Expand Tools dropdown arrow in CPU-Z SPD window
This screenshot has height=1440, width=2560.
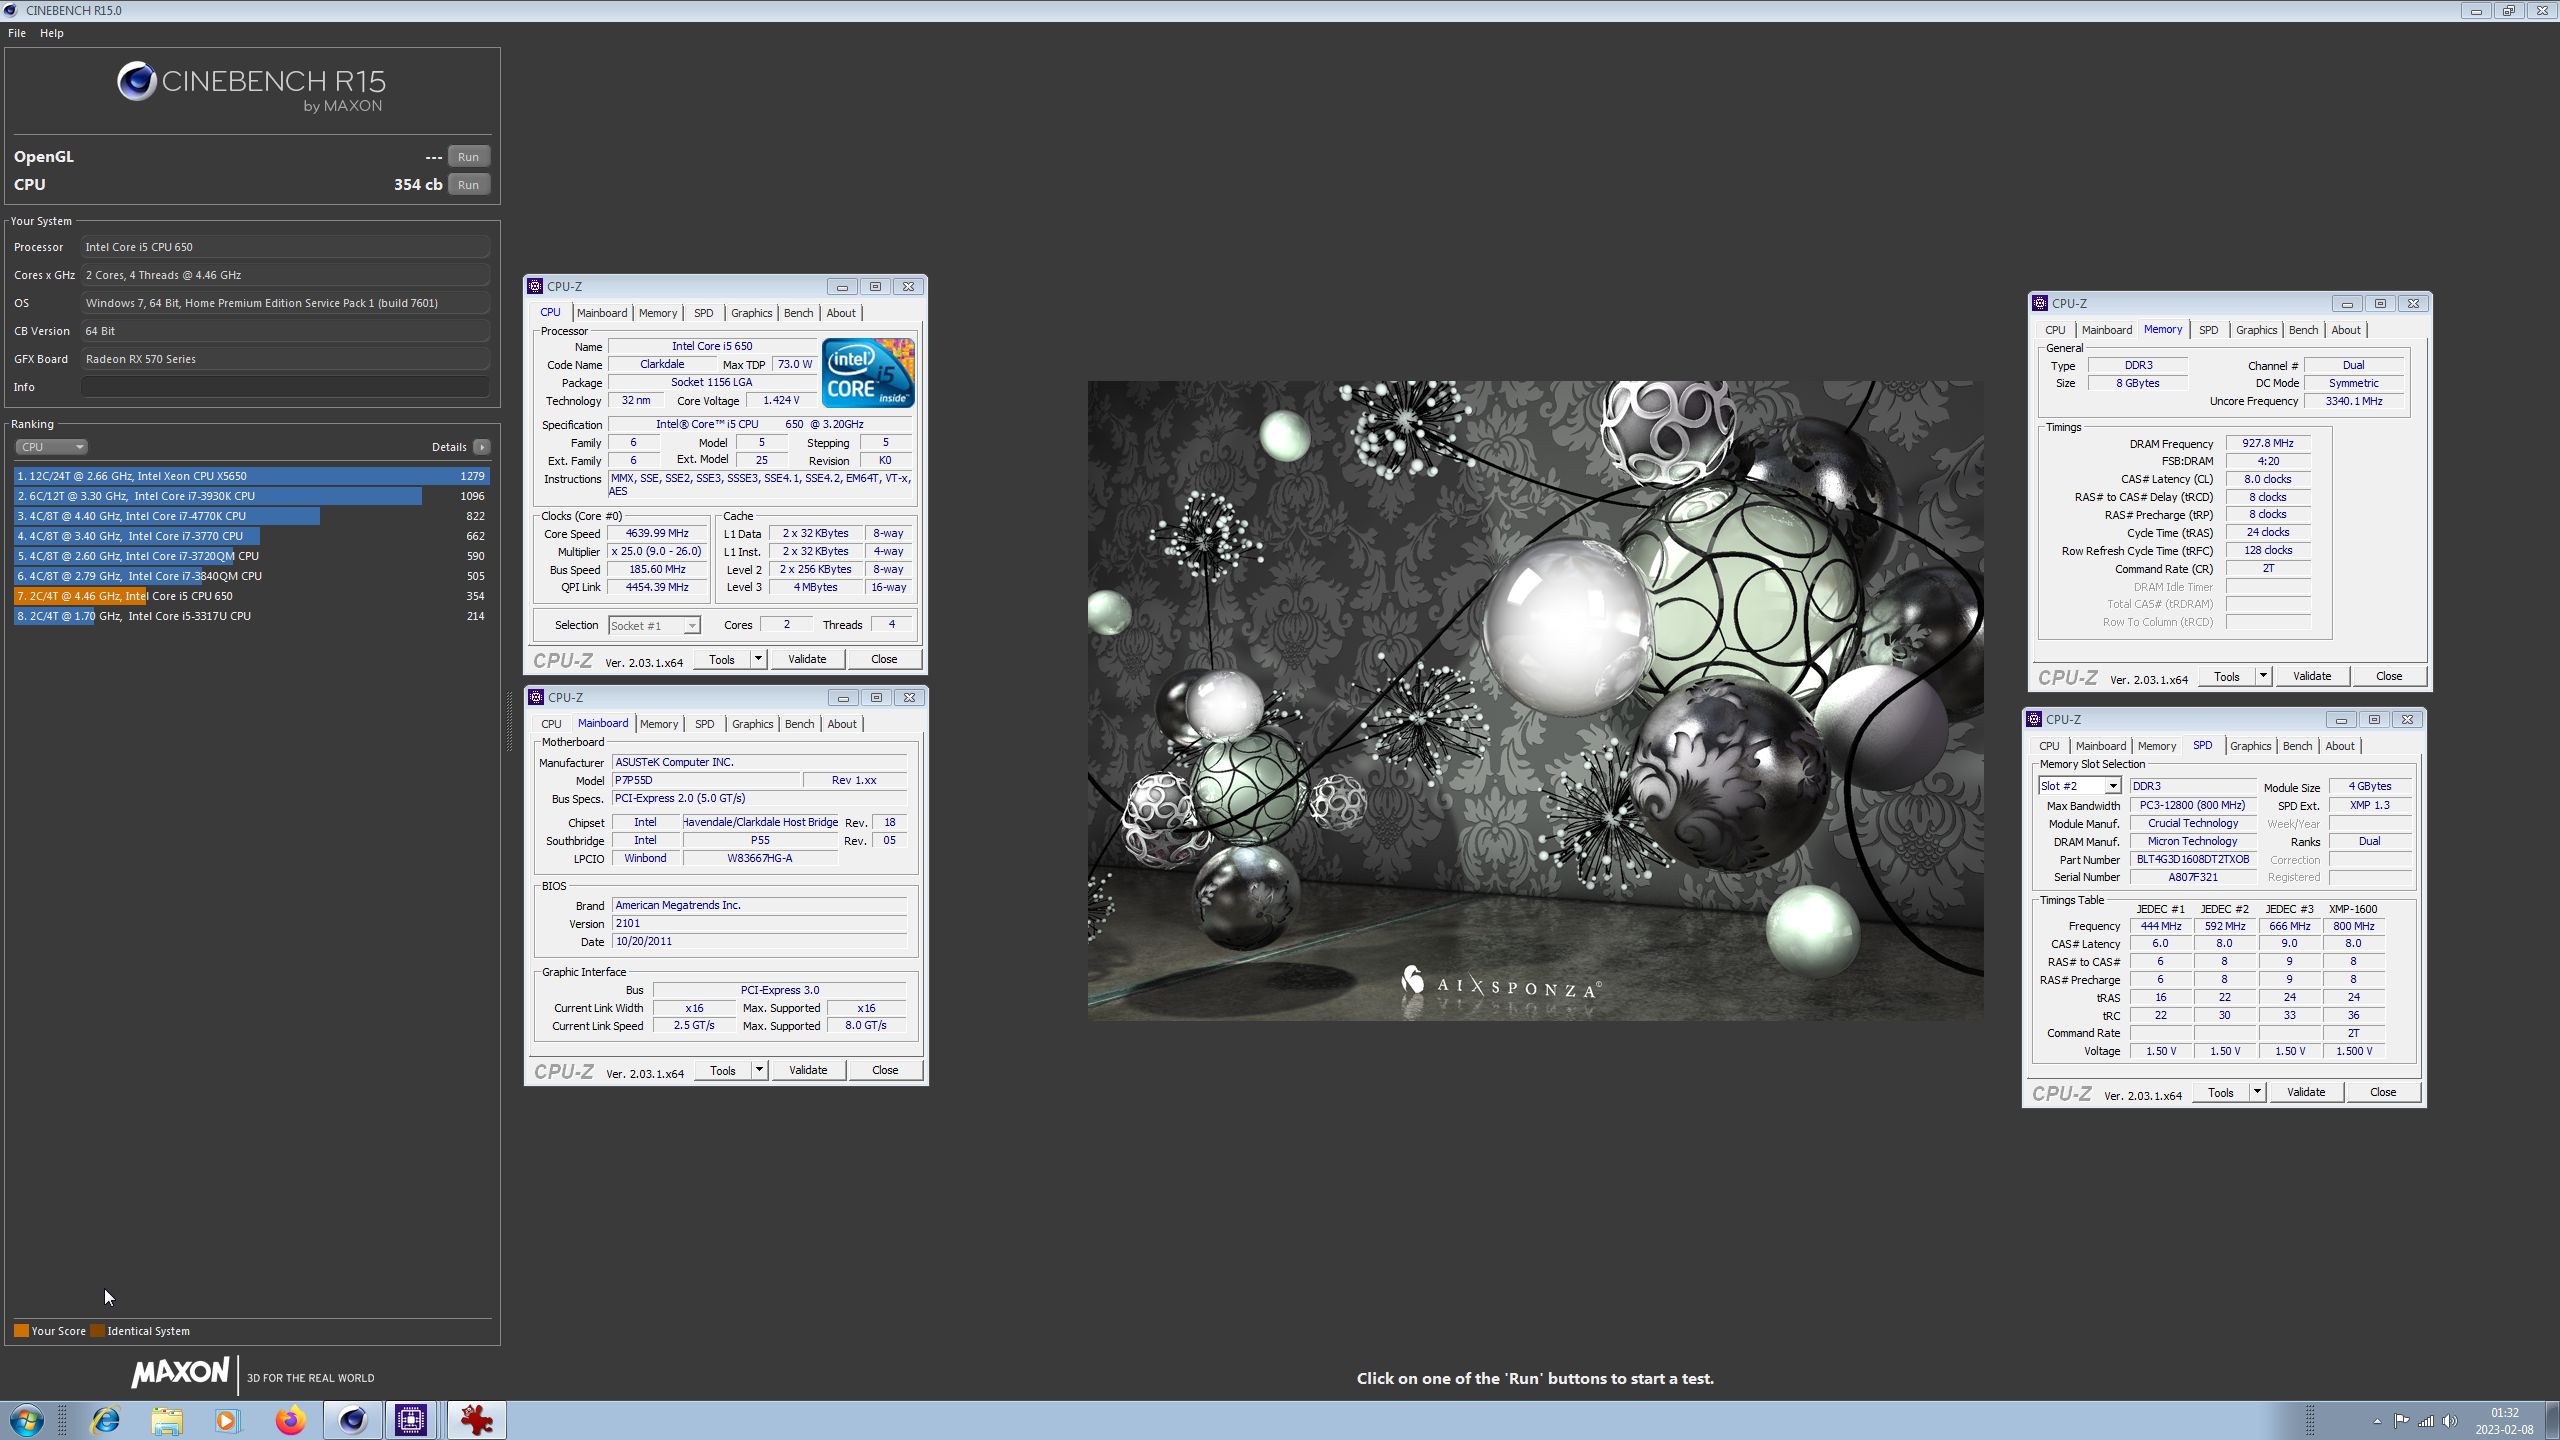(x=2257, y=1092)
